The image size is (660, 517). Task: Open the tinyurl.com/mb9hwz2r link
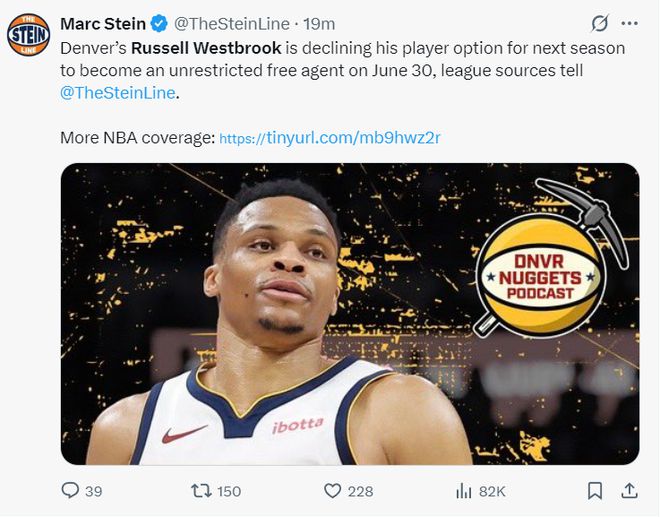pos(329,137)
